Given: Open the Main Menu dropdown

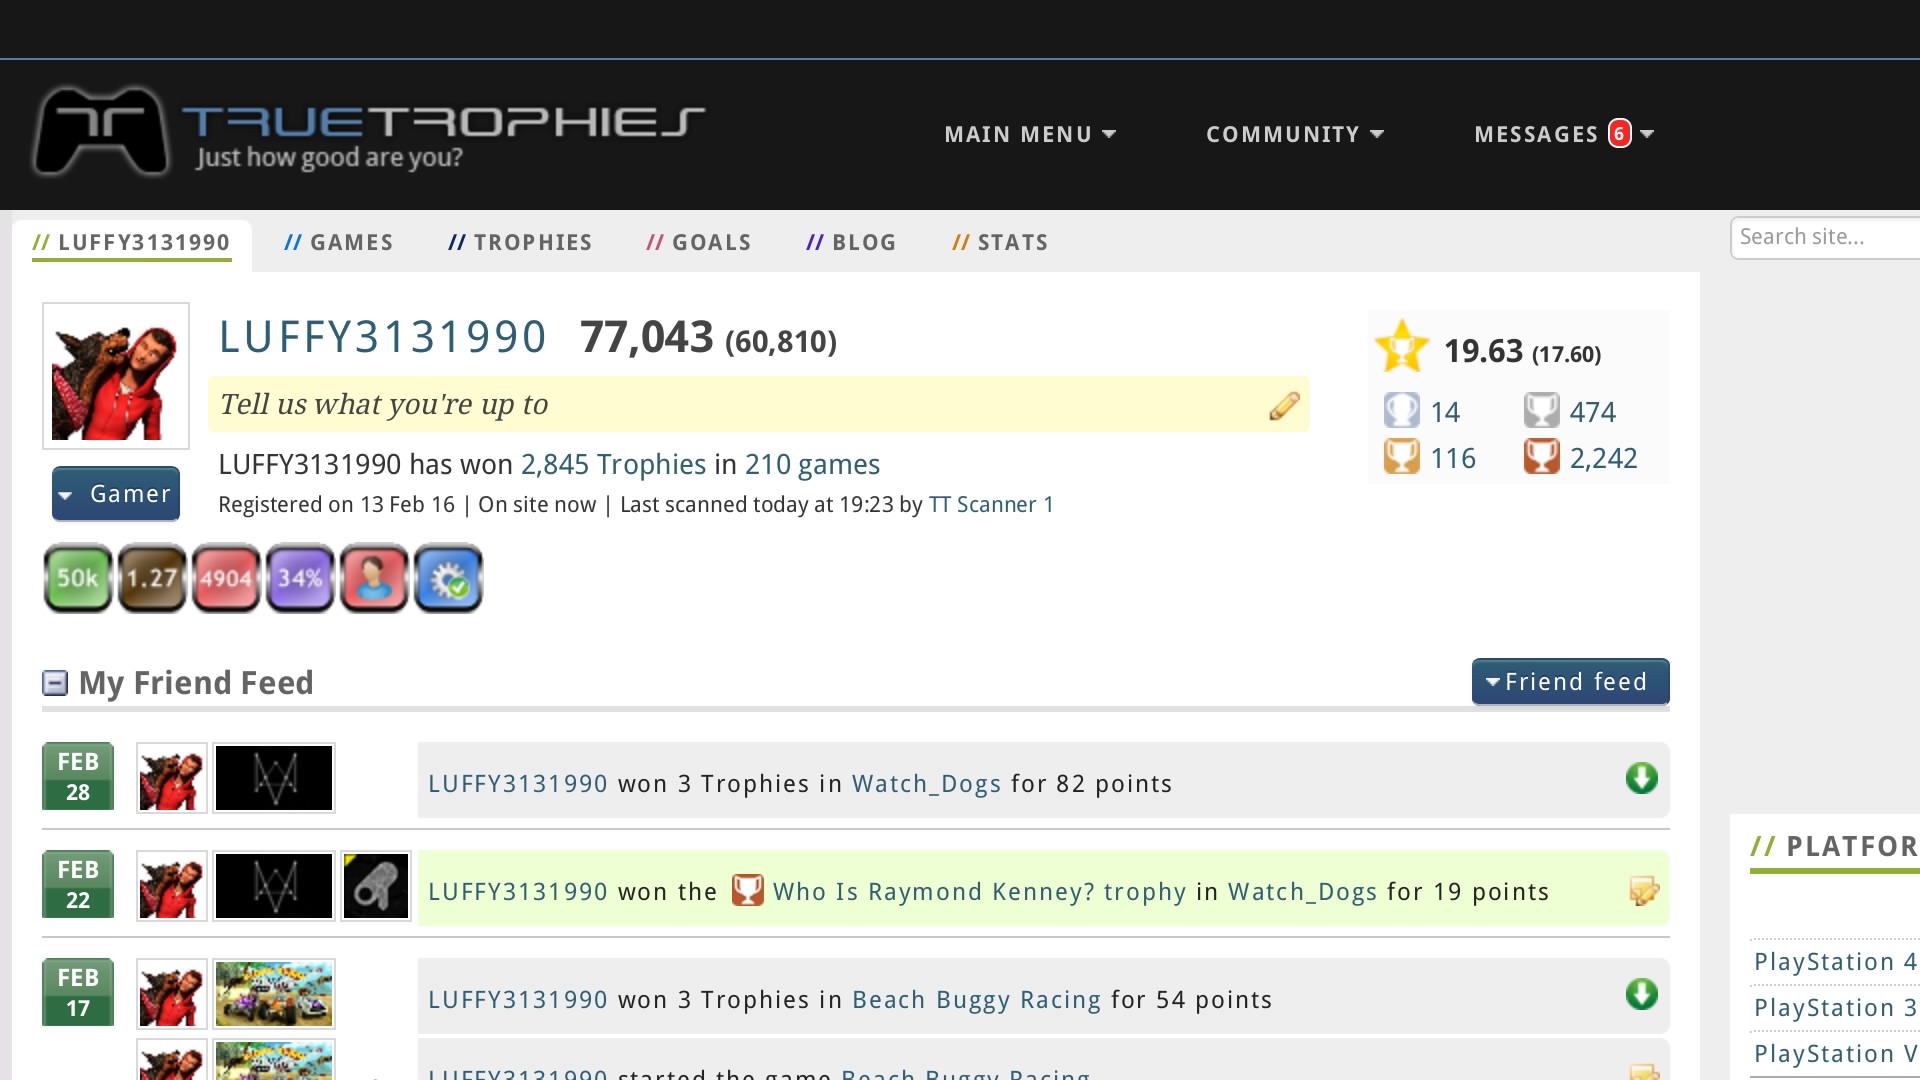Looking at the screenshot, I should (1030, 134).
